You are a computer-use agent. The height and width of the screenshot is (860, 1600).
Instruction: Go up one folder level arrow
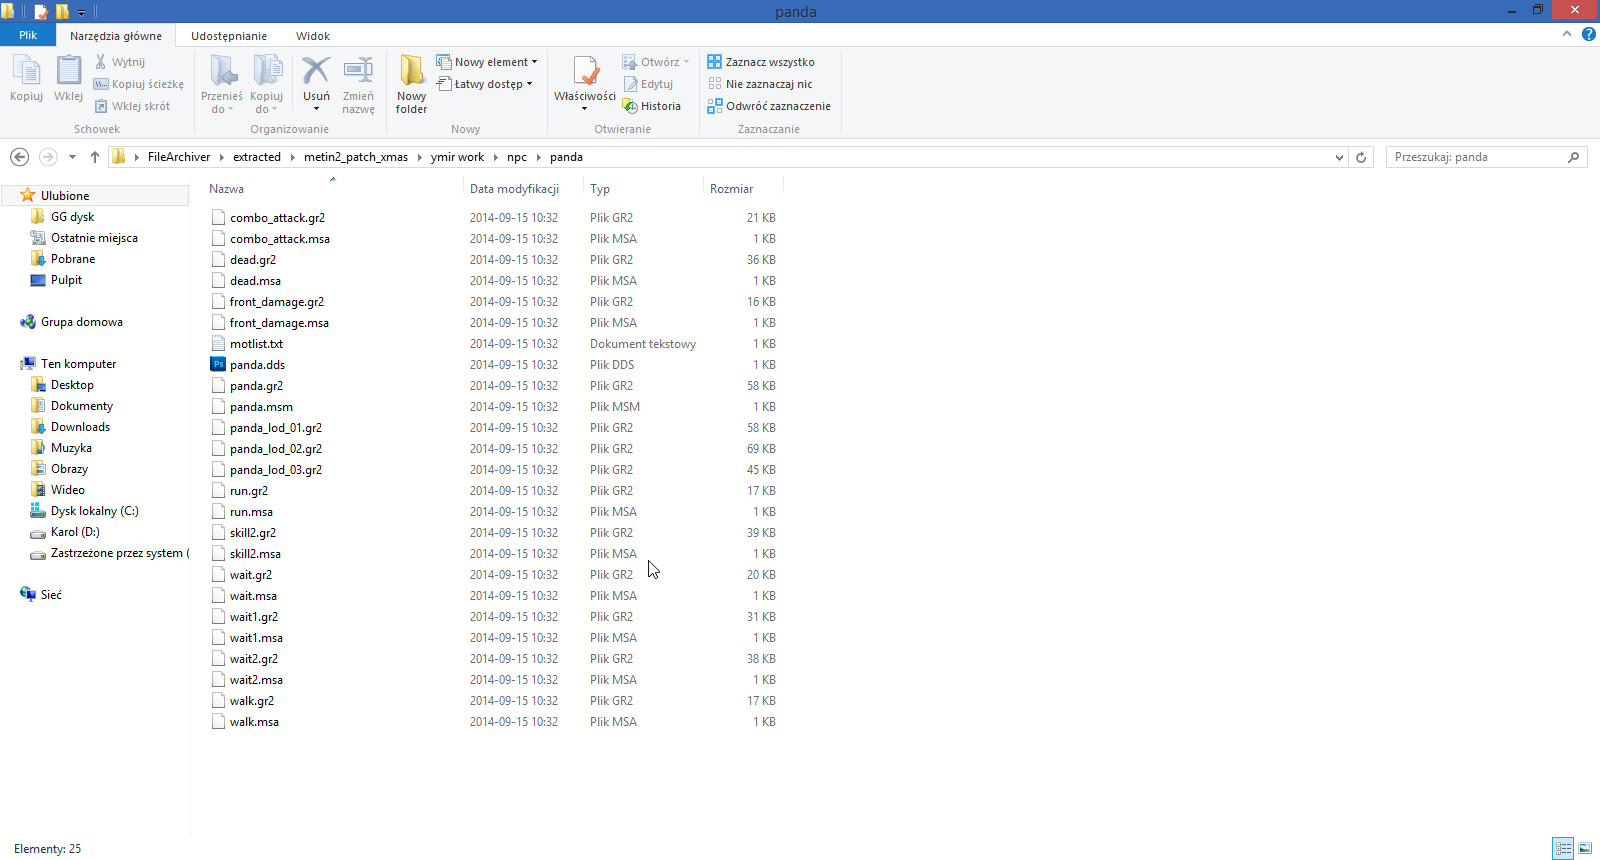coord(95,157)
